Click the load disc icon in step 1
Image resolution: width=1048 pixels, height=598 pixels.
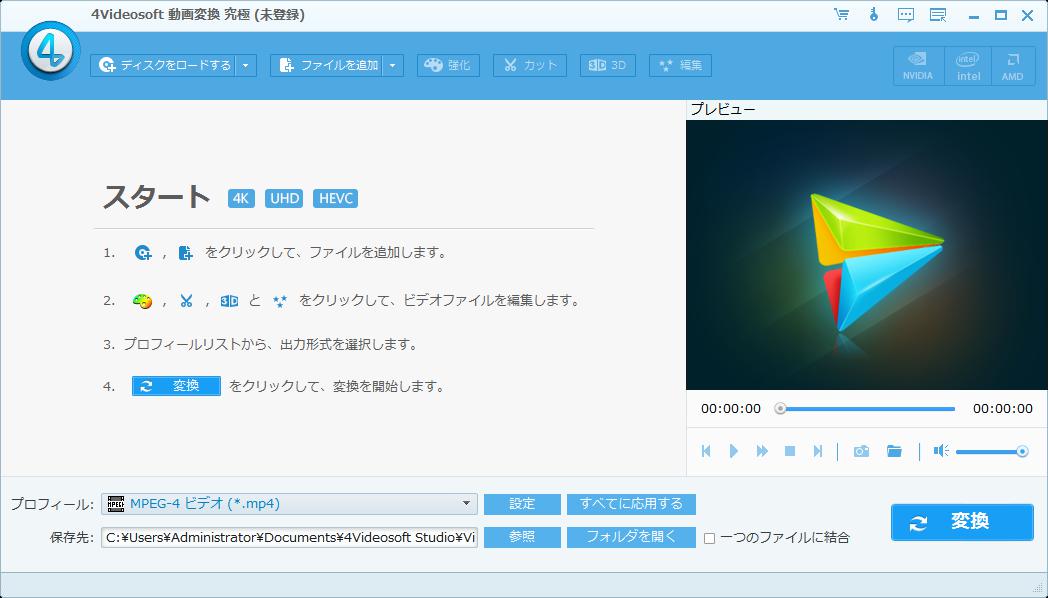(143, 253)
